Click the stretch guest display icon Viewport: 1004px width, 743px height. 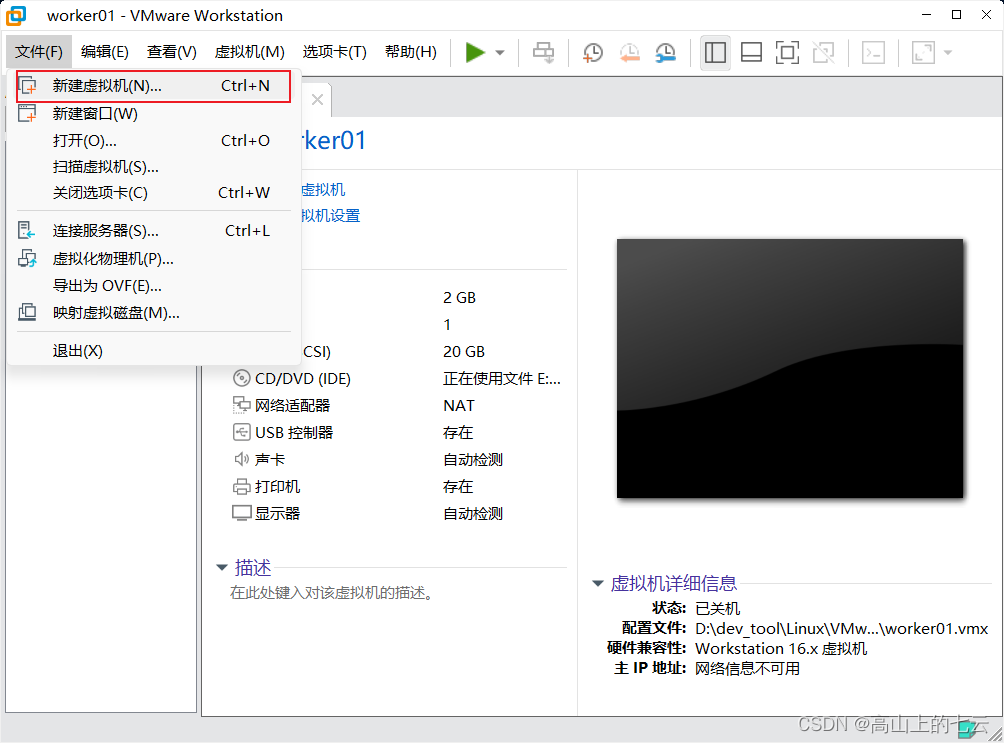[x=923, y=53]
